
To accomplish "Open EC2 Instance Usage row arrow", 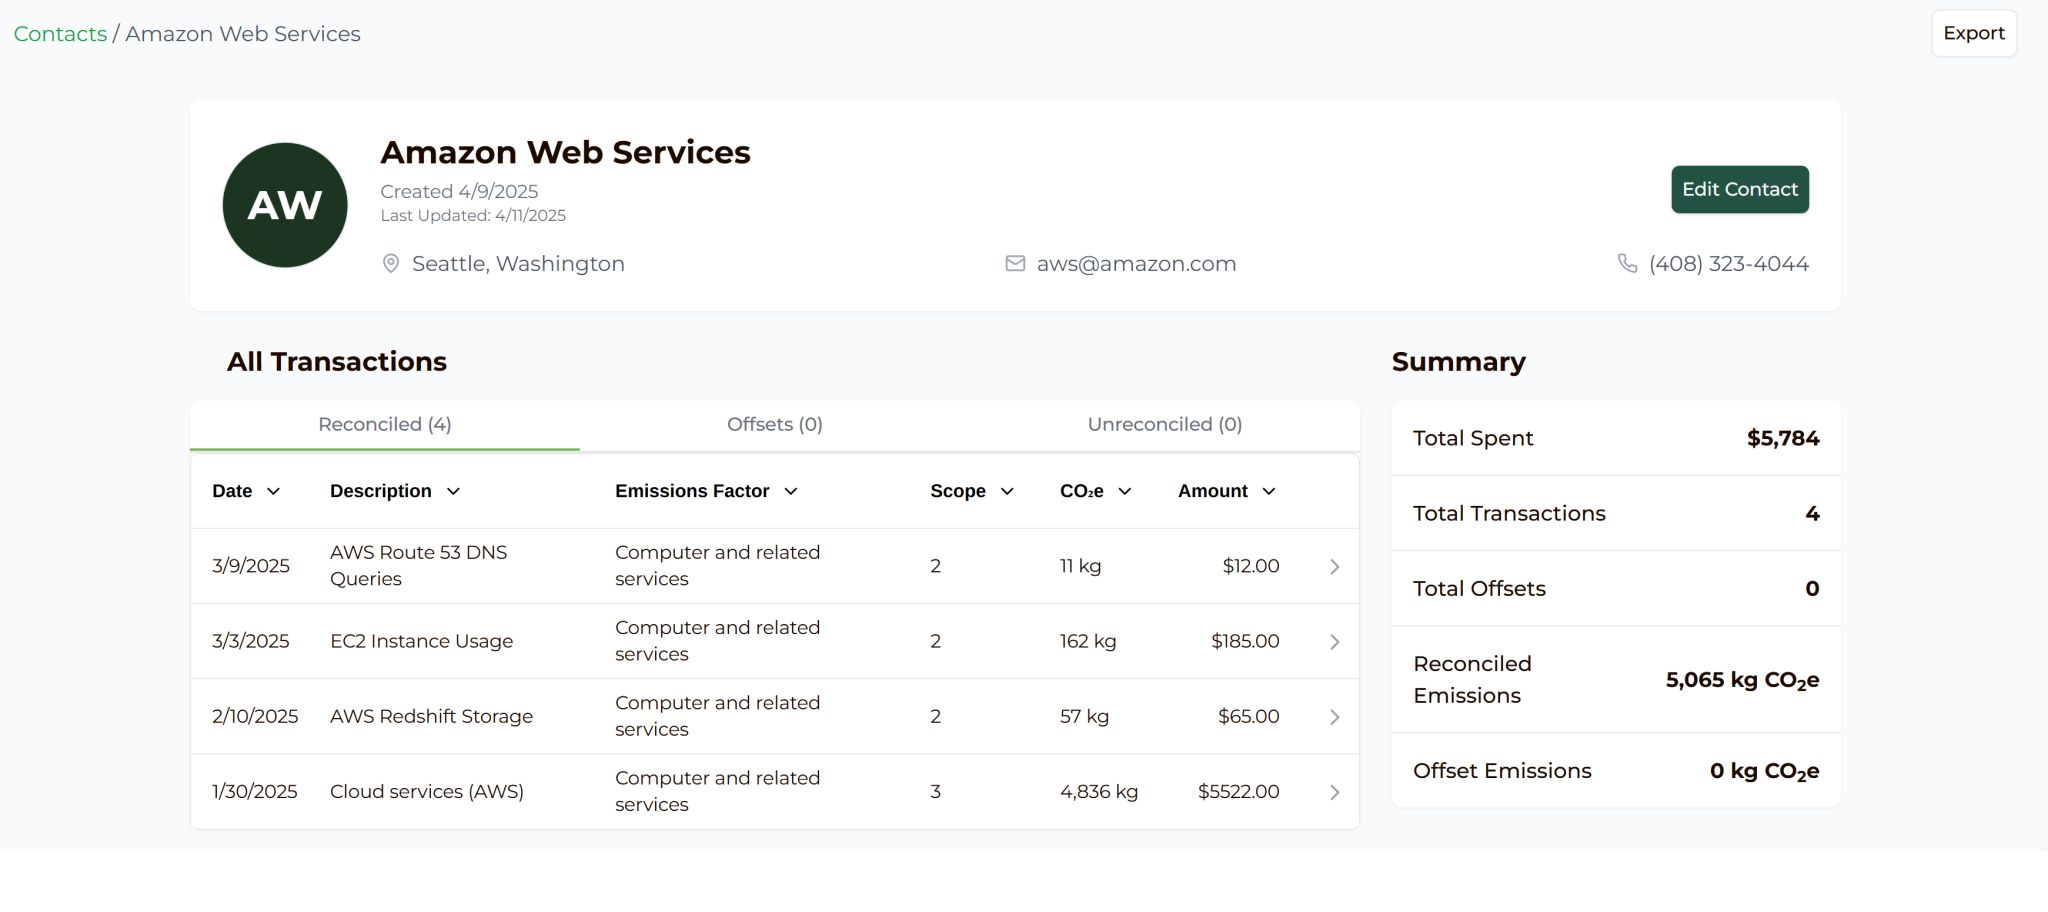I will tap(1334, 642).
